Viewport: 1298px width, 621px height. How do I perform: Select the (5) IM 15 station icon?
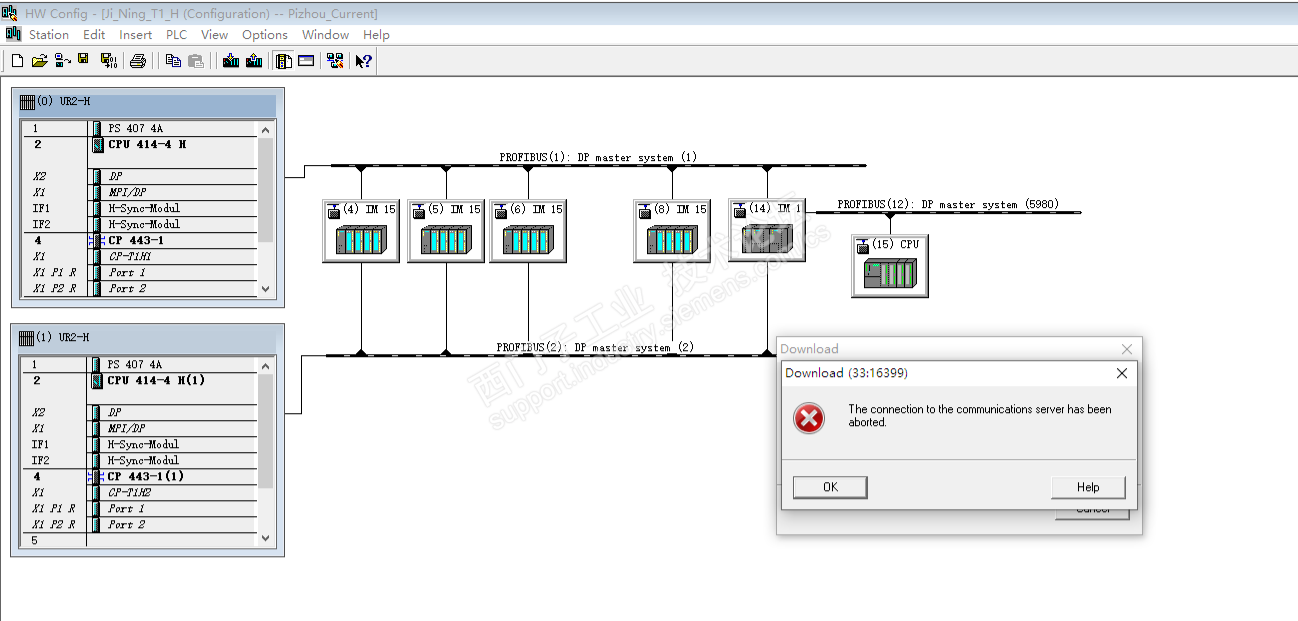pos(446,231)
